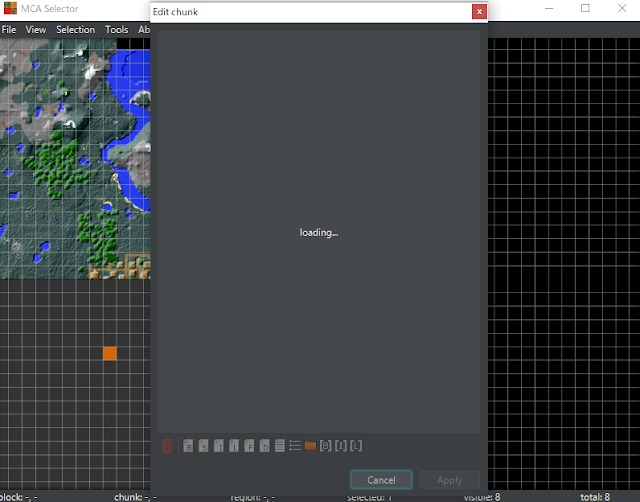The width and height of the screenshot is (640, 502).
Task: Maximize the MCA Selector window
Action: [585, 8]
